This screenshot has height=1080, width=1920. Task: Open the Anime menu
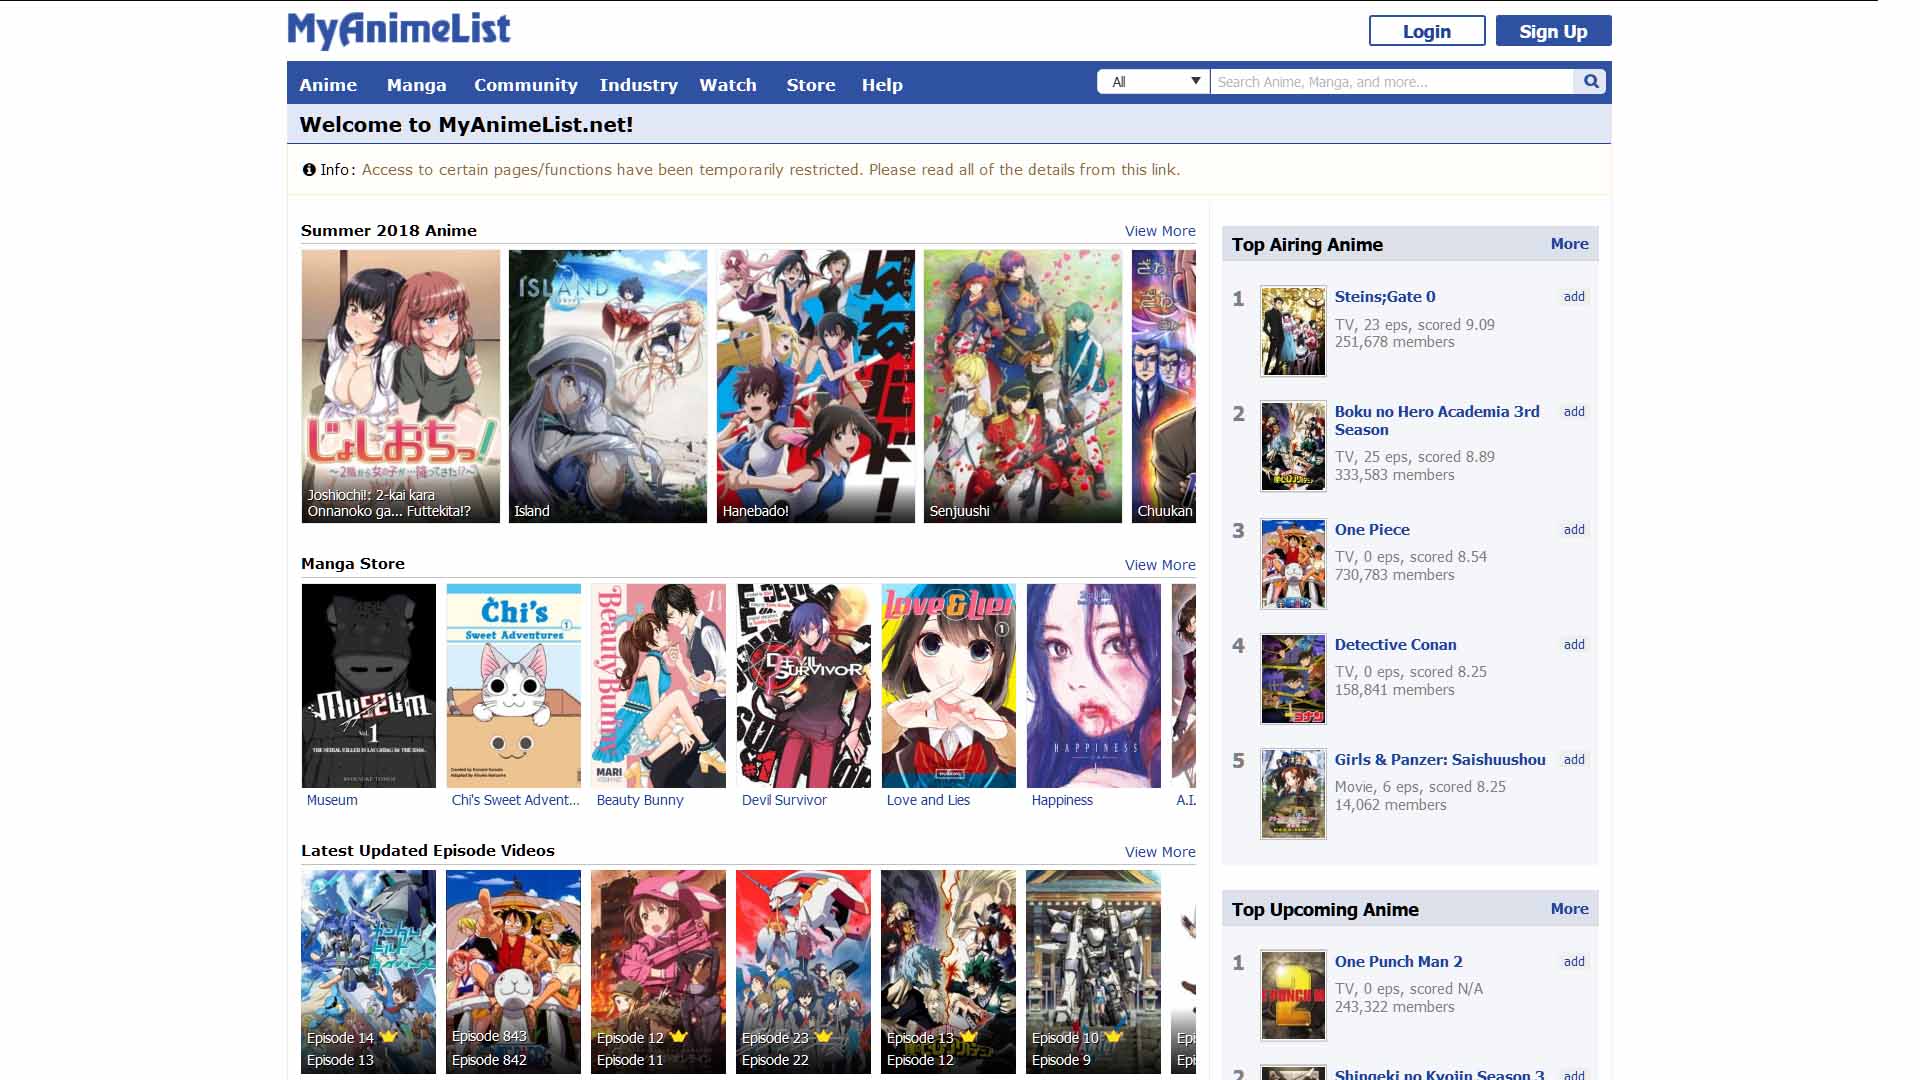pos(328,85)
